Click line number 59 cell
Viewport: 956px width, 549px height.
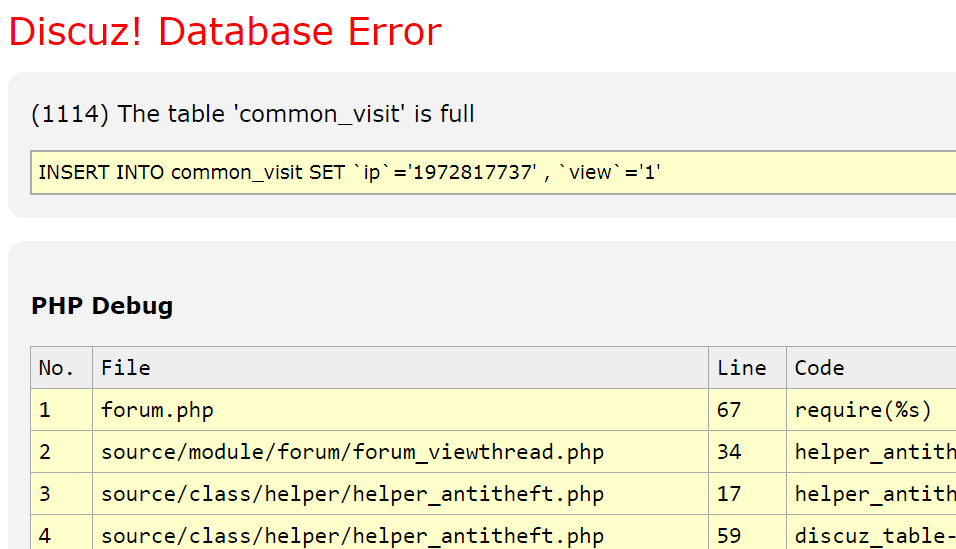click(x=747, y=533)
